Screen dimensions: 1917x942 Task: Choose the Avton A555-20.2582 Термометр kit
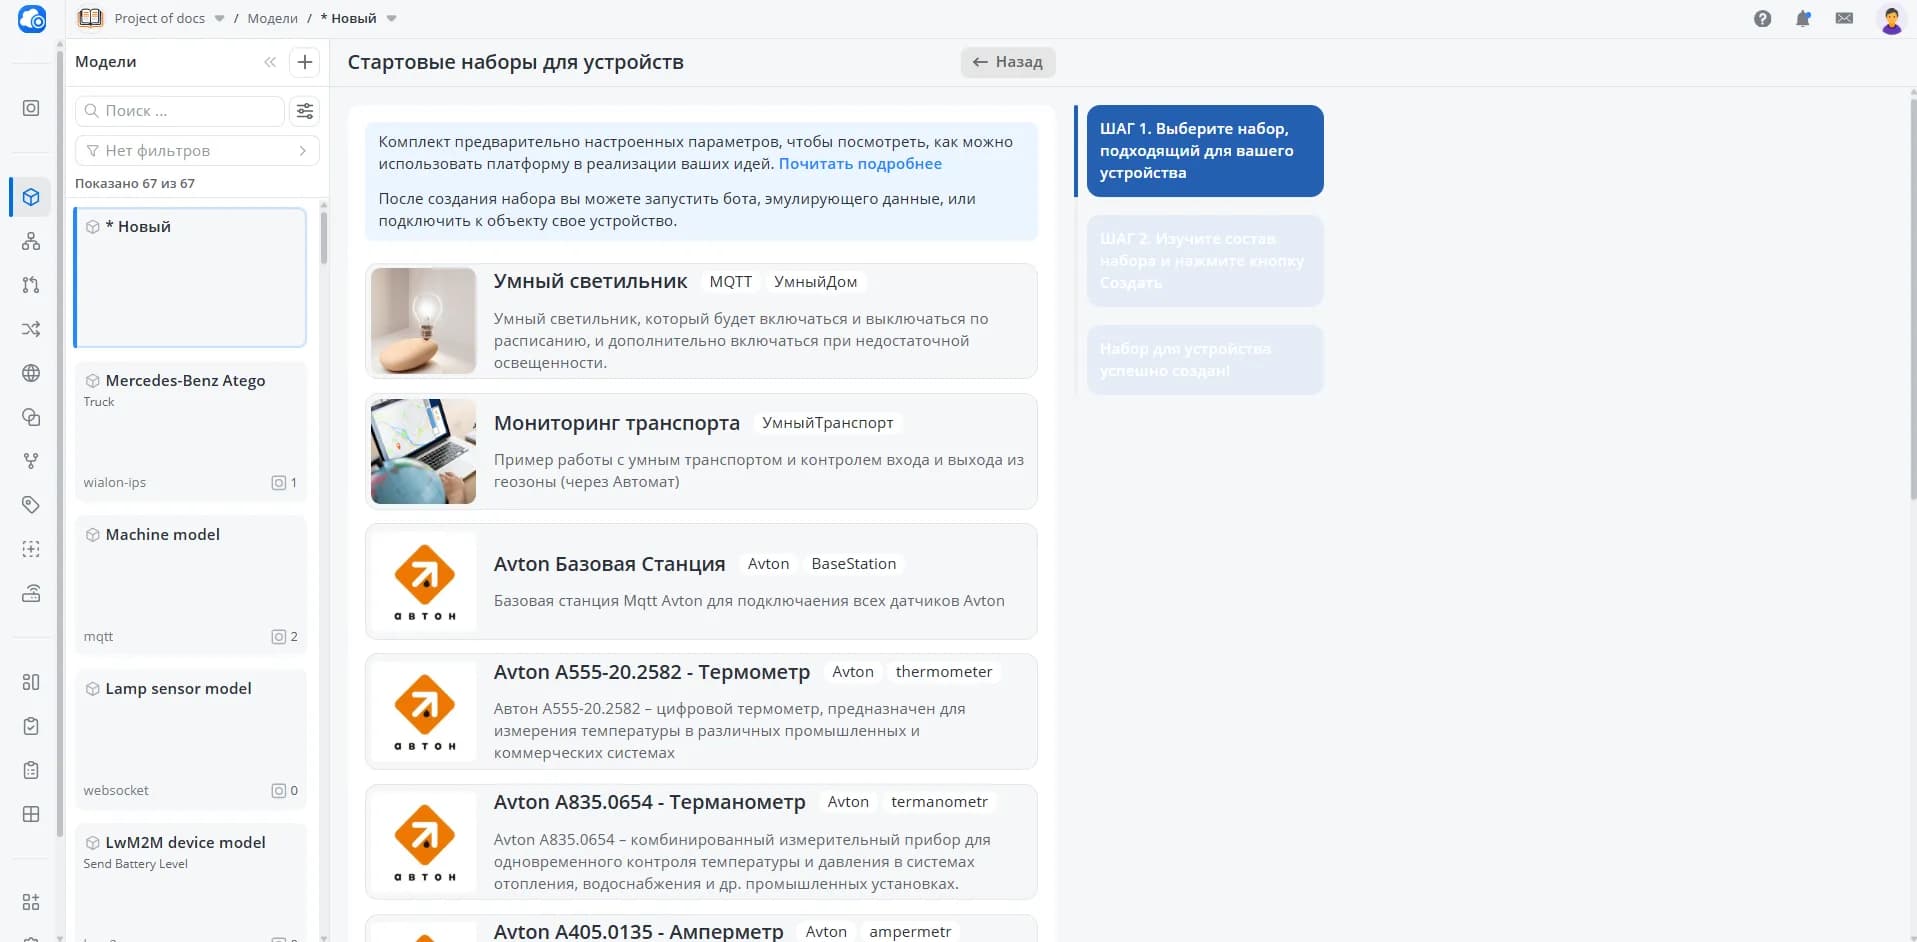pos(701,712)
